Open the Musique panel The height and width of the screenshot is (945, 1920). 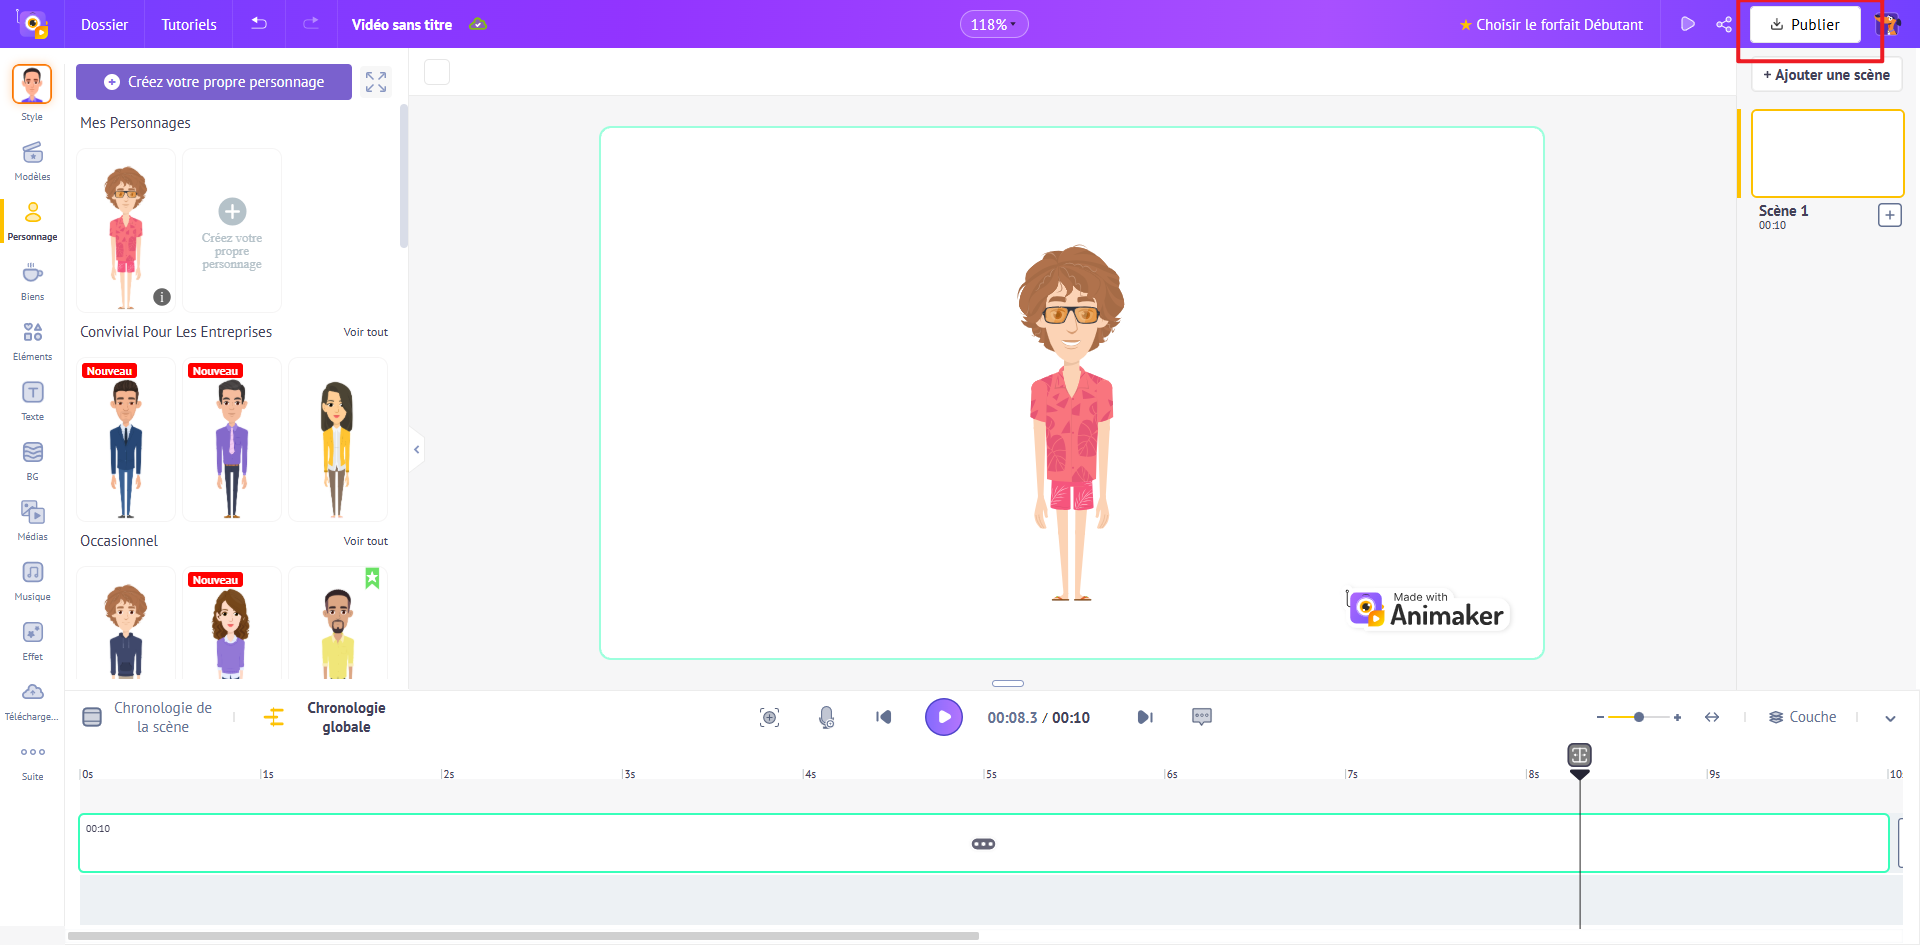pyautogui.click(x=32, y=579)
